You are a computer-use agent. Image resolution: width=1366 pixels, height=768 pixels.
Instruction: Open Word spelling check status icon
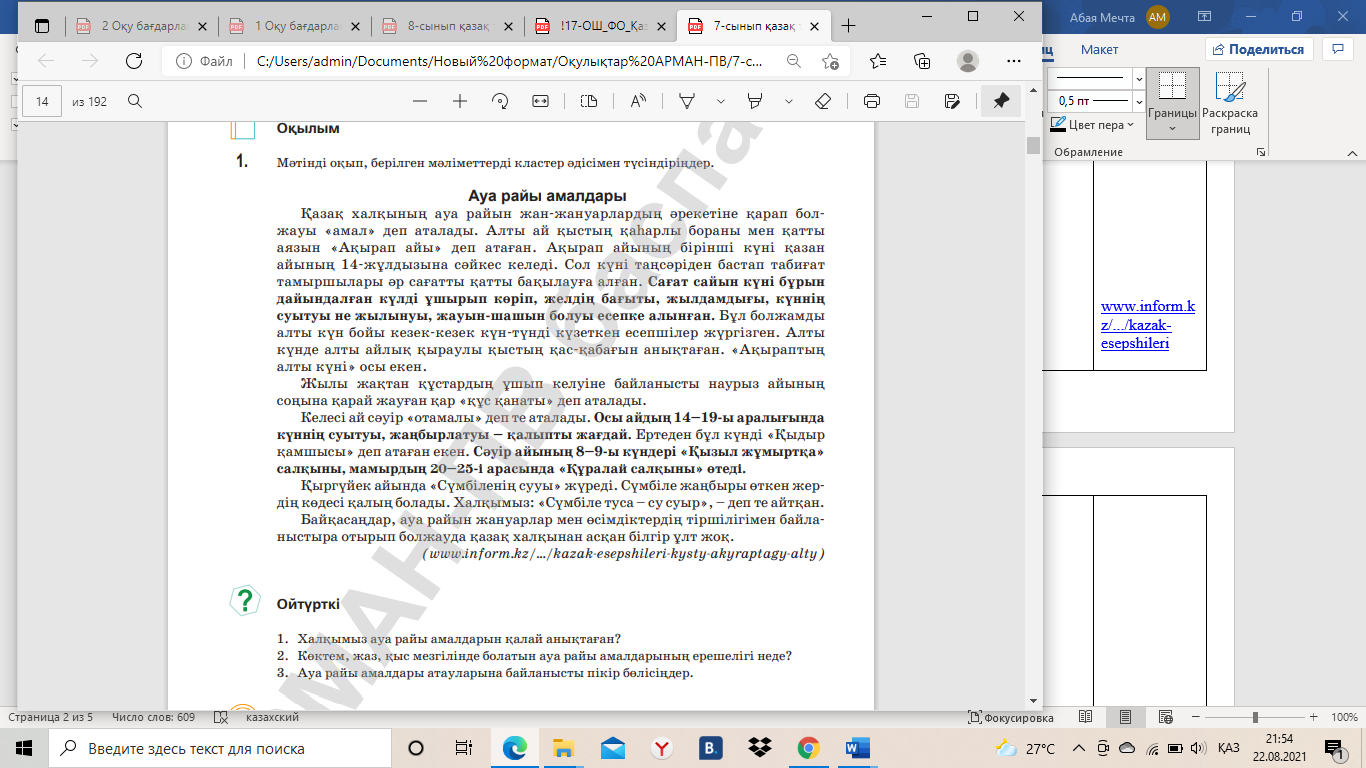pyautogui.click(x=222, y=718)
